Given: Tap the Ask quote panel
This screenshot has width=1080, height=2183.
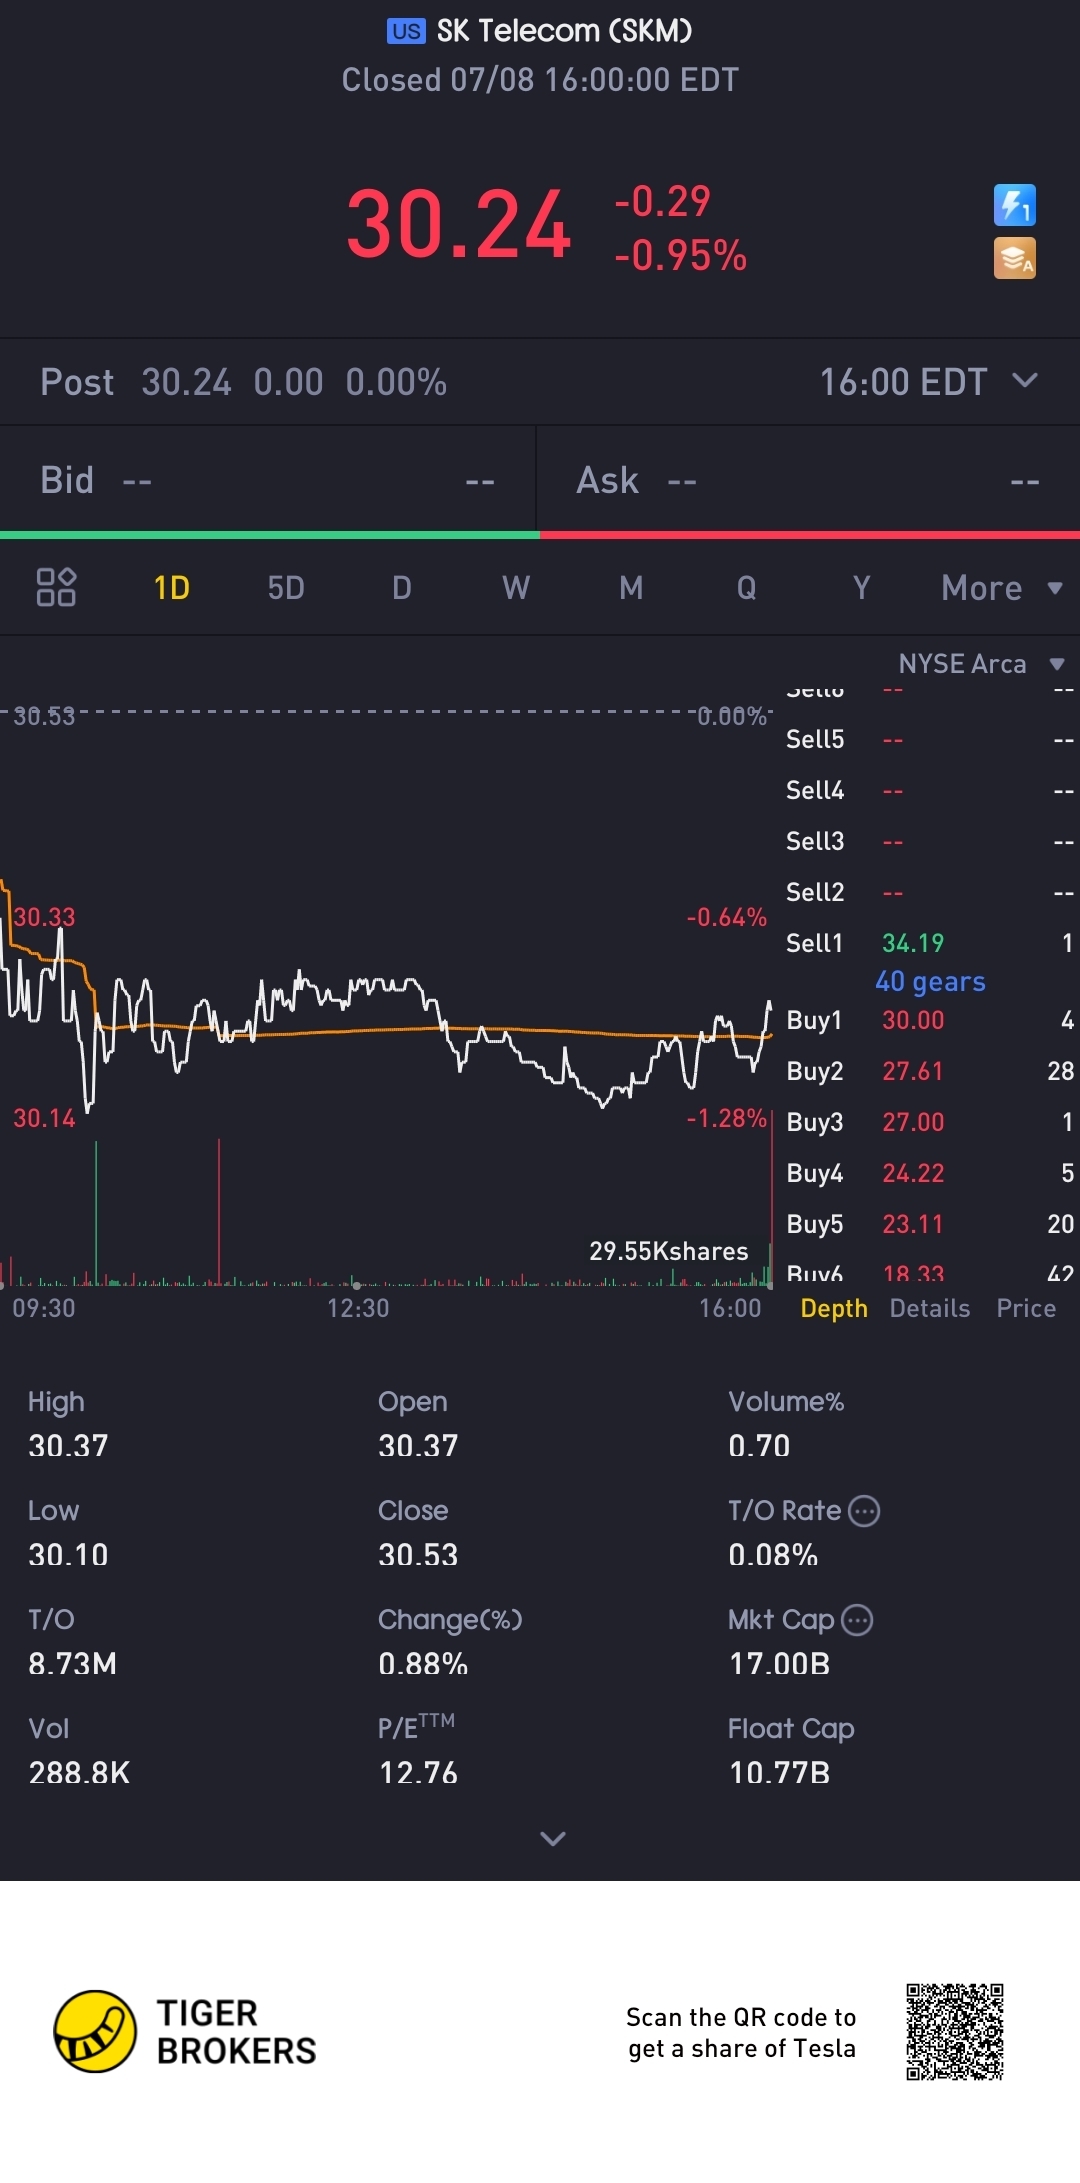Looking at the screenshot, I should click(x=809, y=480).
